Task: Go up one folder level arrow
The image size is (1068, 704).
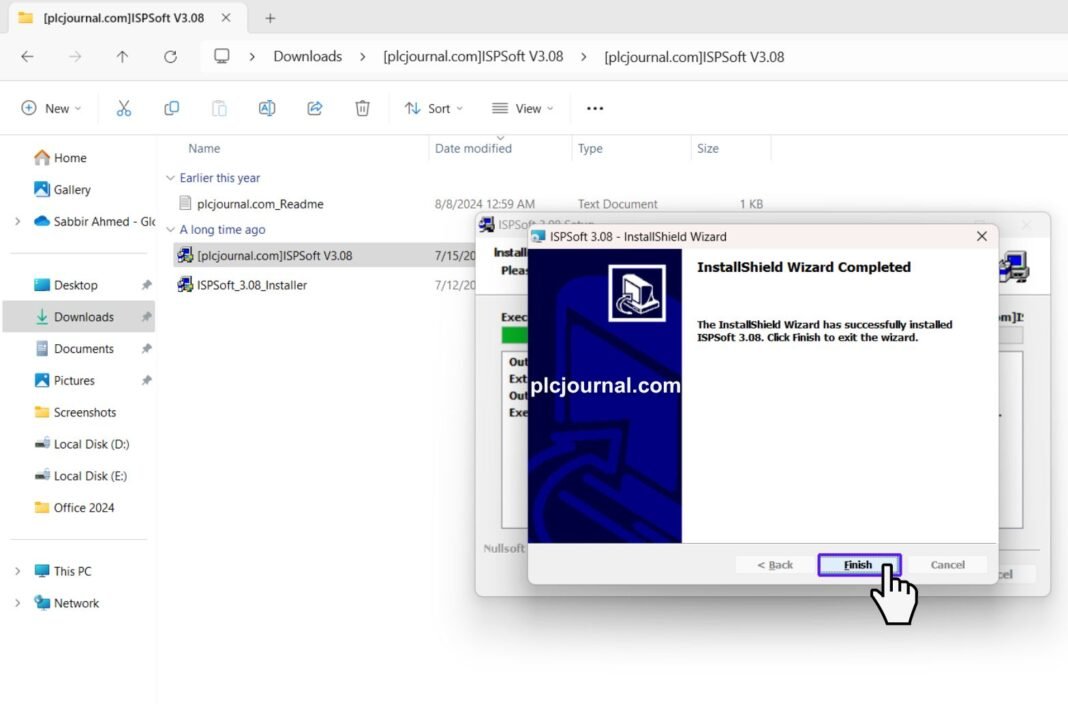Action: [x=122, y=57]
